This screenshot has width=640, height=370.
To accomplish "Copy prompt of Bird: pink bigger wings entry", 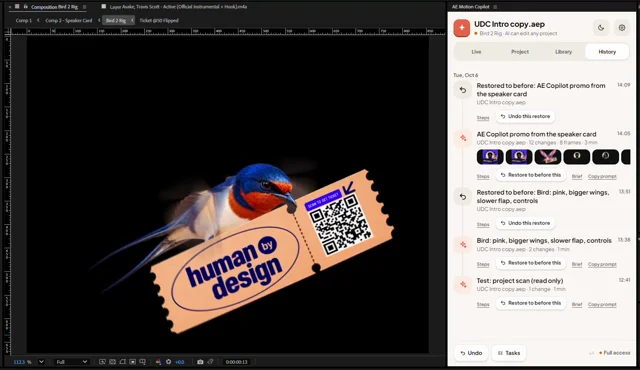I will pyautogui.click(x=602, y=264).
